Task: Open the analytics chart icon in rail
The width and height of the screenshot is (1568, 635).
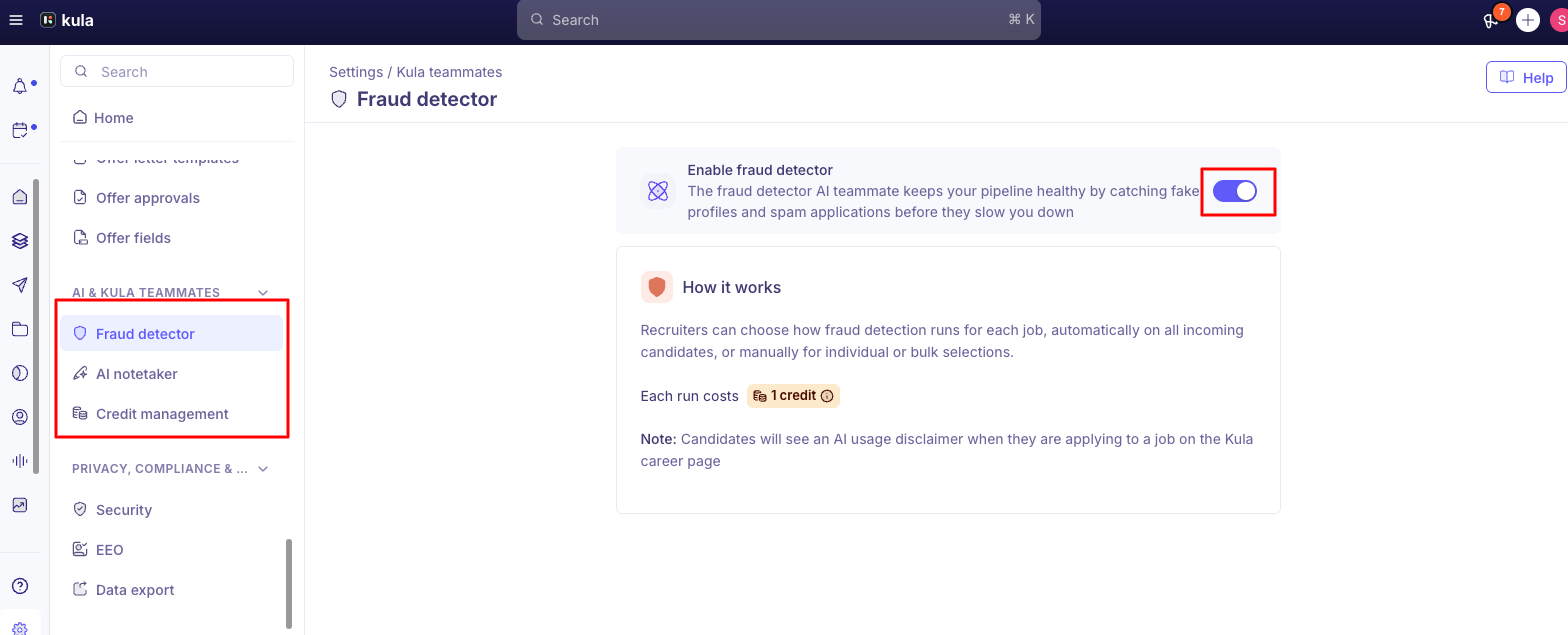Action: (20, 505)
